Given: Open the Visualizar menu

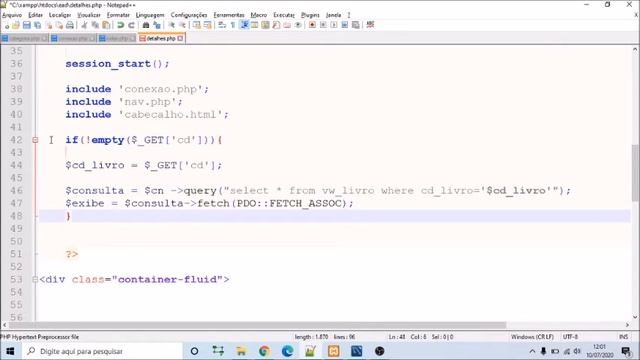Looking at the screenshot, I should [x=89, y=15].
